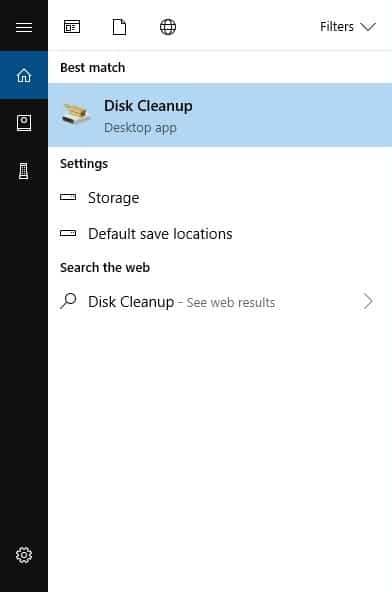392x592 pixels.
Task: Filter results by Documents icon
Action: click(x=119, y=27)
